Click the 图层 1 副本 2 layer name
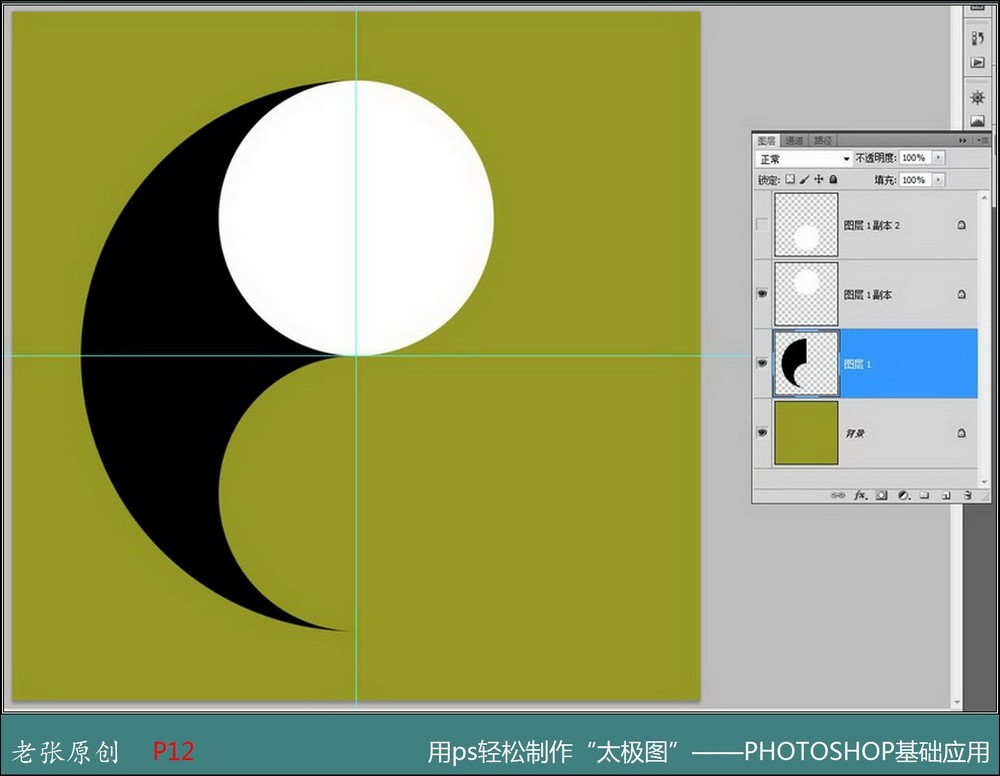Screen dimensions: 1000x776 coord(871,225)
